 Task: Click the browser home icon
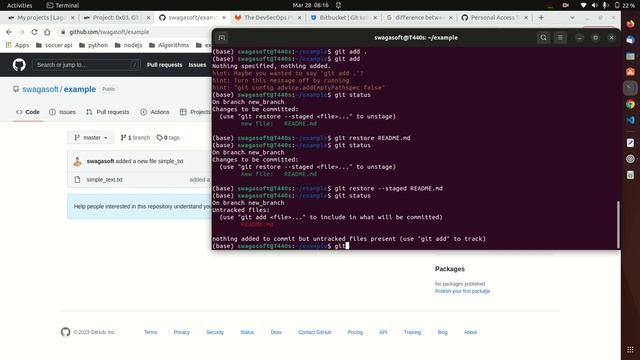pos(47,32)
